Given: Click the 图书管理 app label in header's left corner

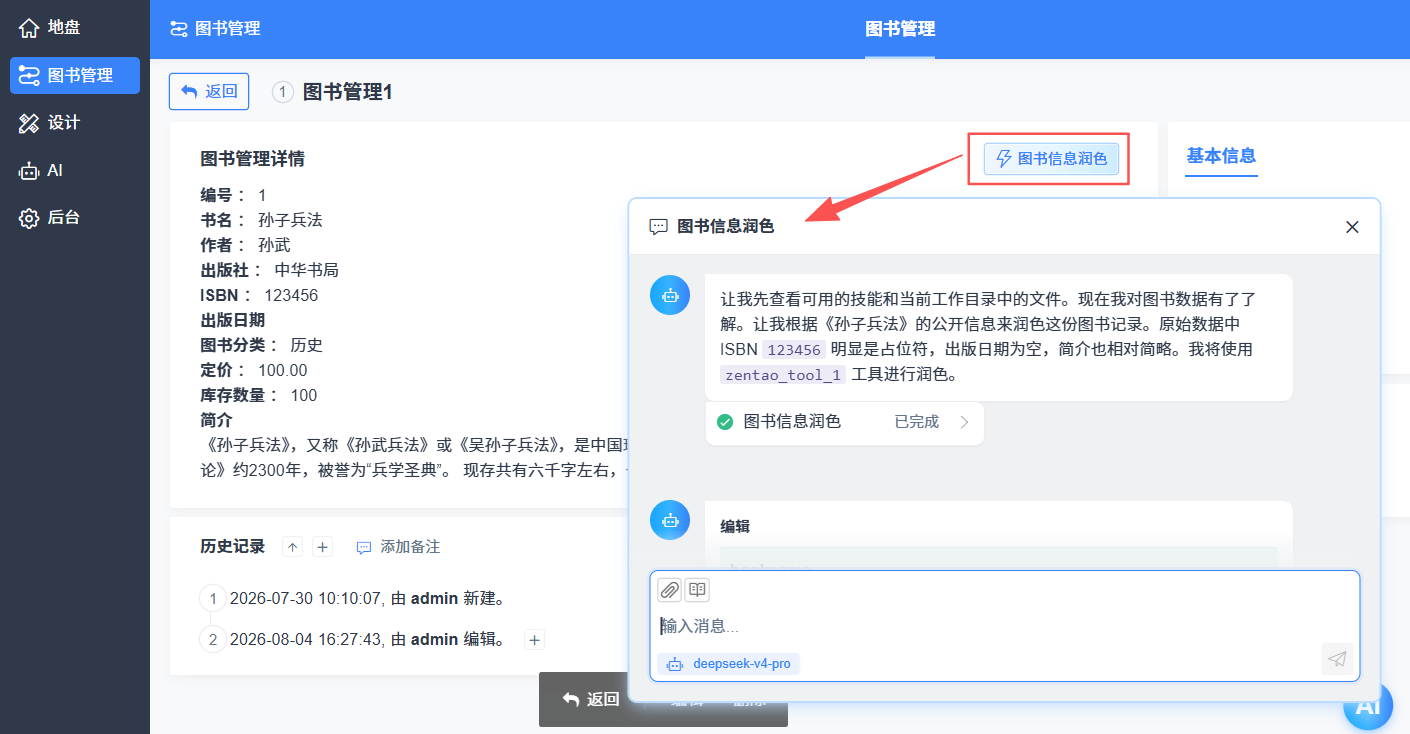Looking at the screenshot, I should coord(215,29).
